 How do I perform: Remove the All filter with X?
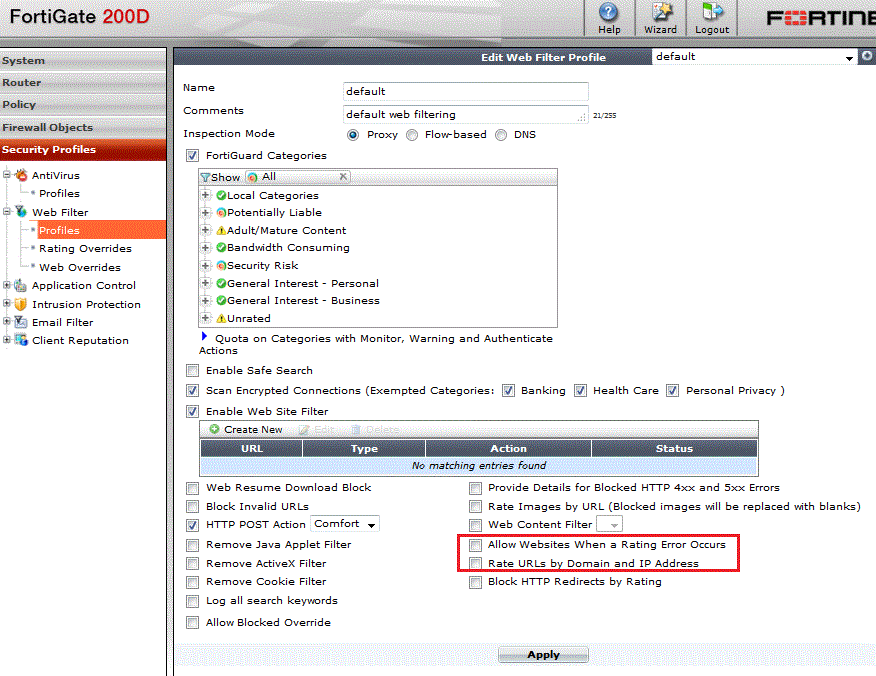[x=344, y=177]
